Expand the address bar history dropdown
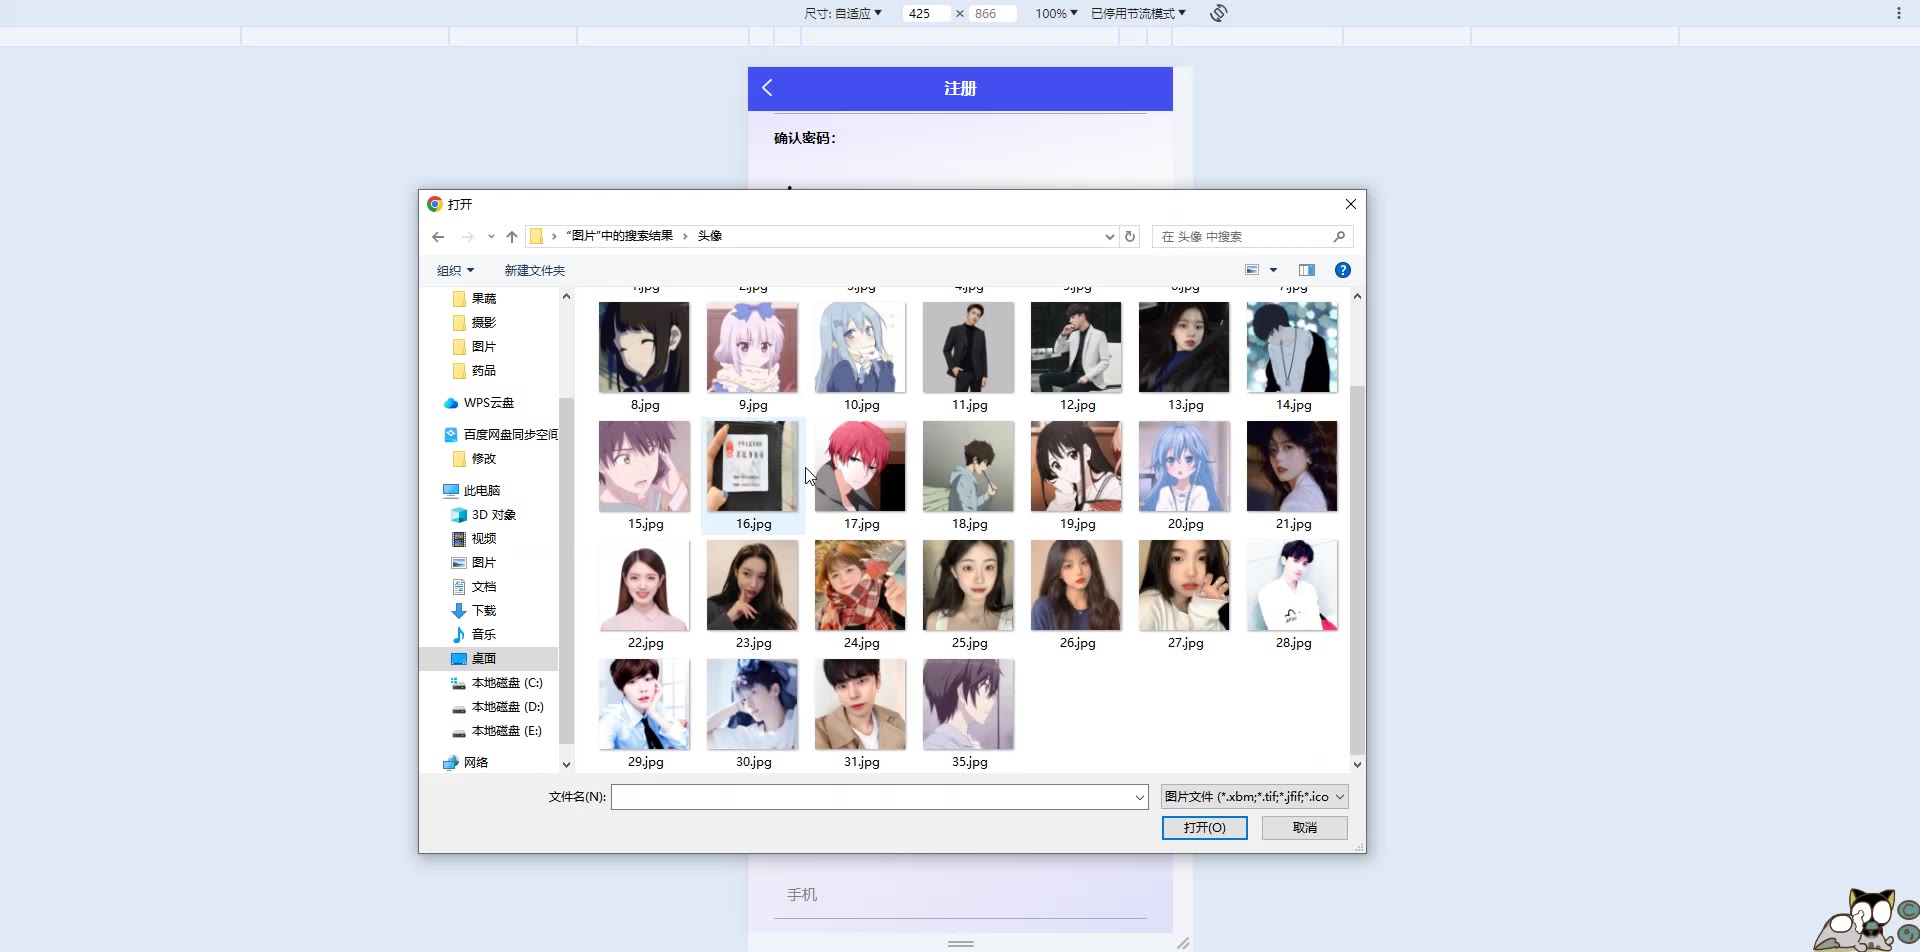Screen dimensions: 1920x952 (x=1109, y=237)
